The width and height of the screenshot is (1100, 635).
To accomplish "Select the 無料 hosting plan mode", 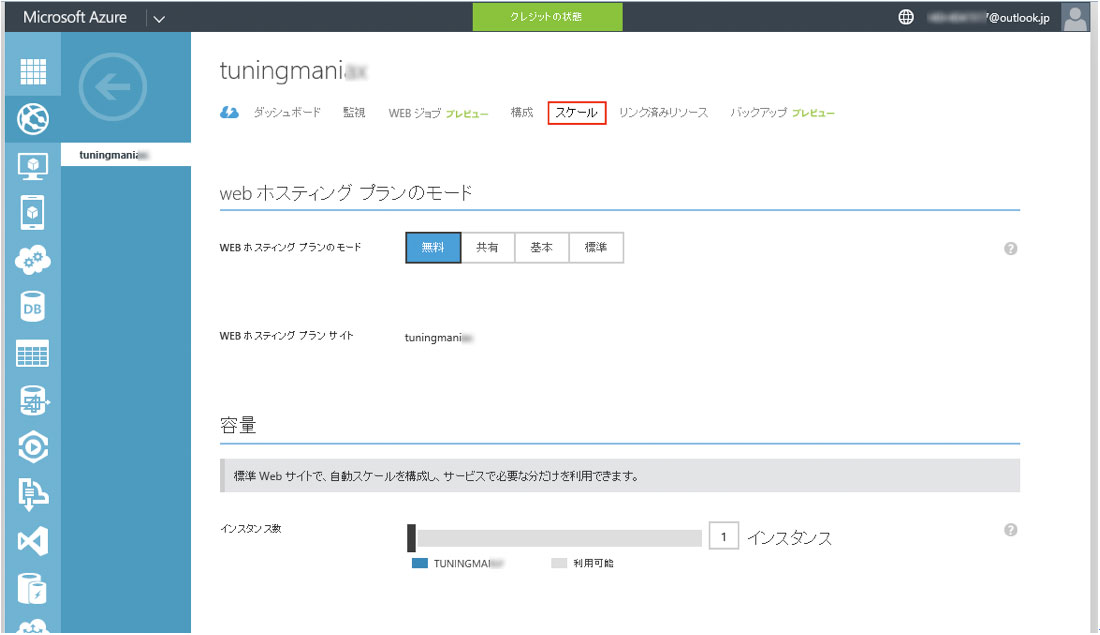I will [433, 248].
